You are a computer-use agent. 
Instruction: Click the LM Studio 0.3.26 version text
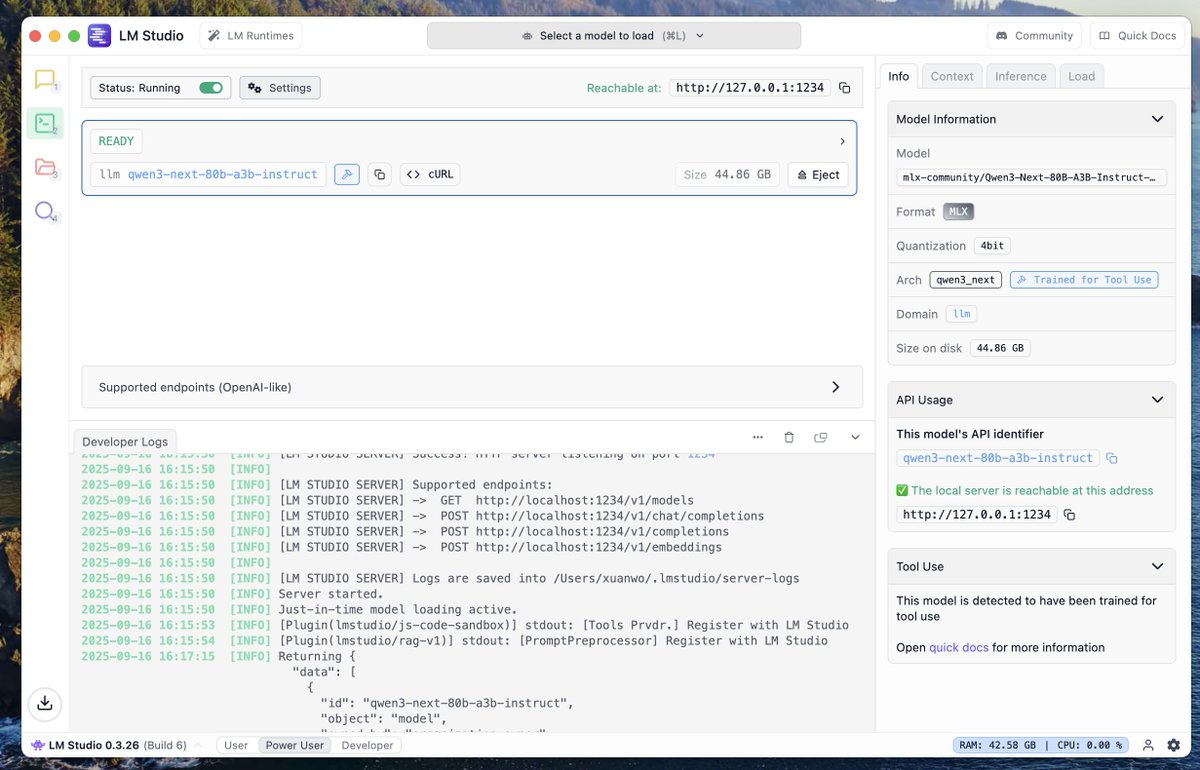click(x=96, y=745)
